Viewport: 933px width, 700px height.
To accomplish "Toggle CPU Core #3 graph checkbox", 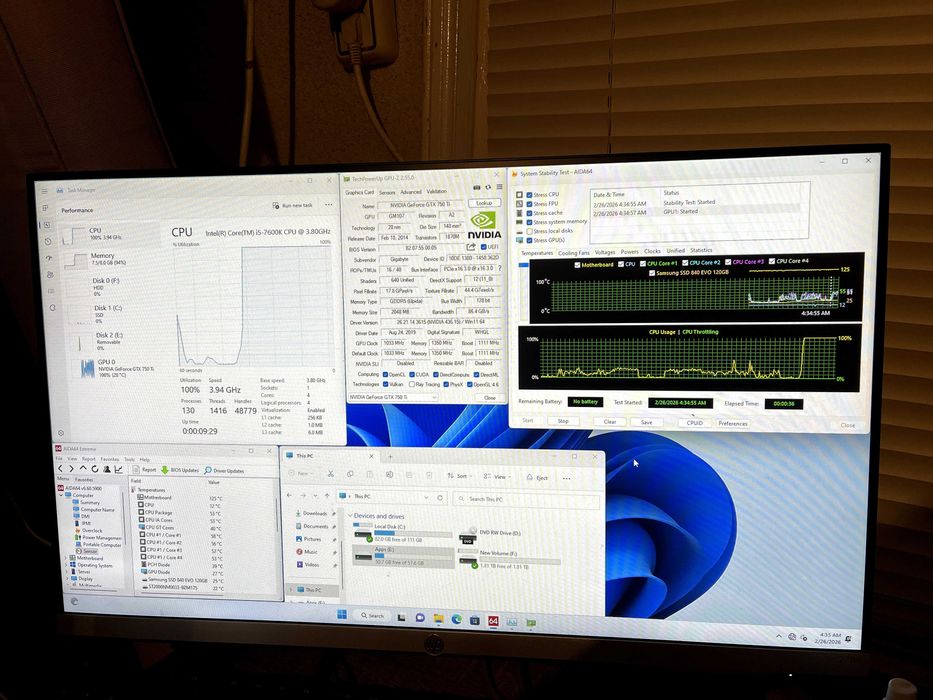I will pos(728,262).
